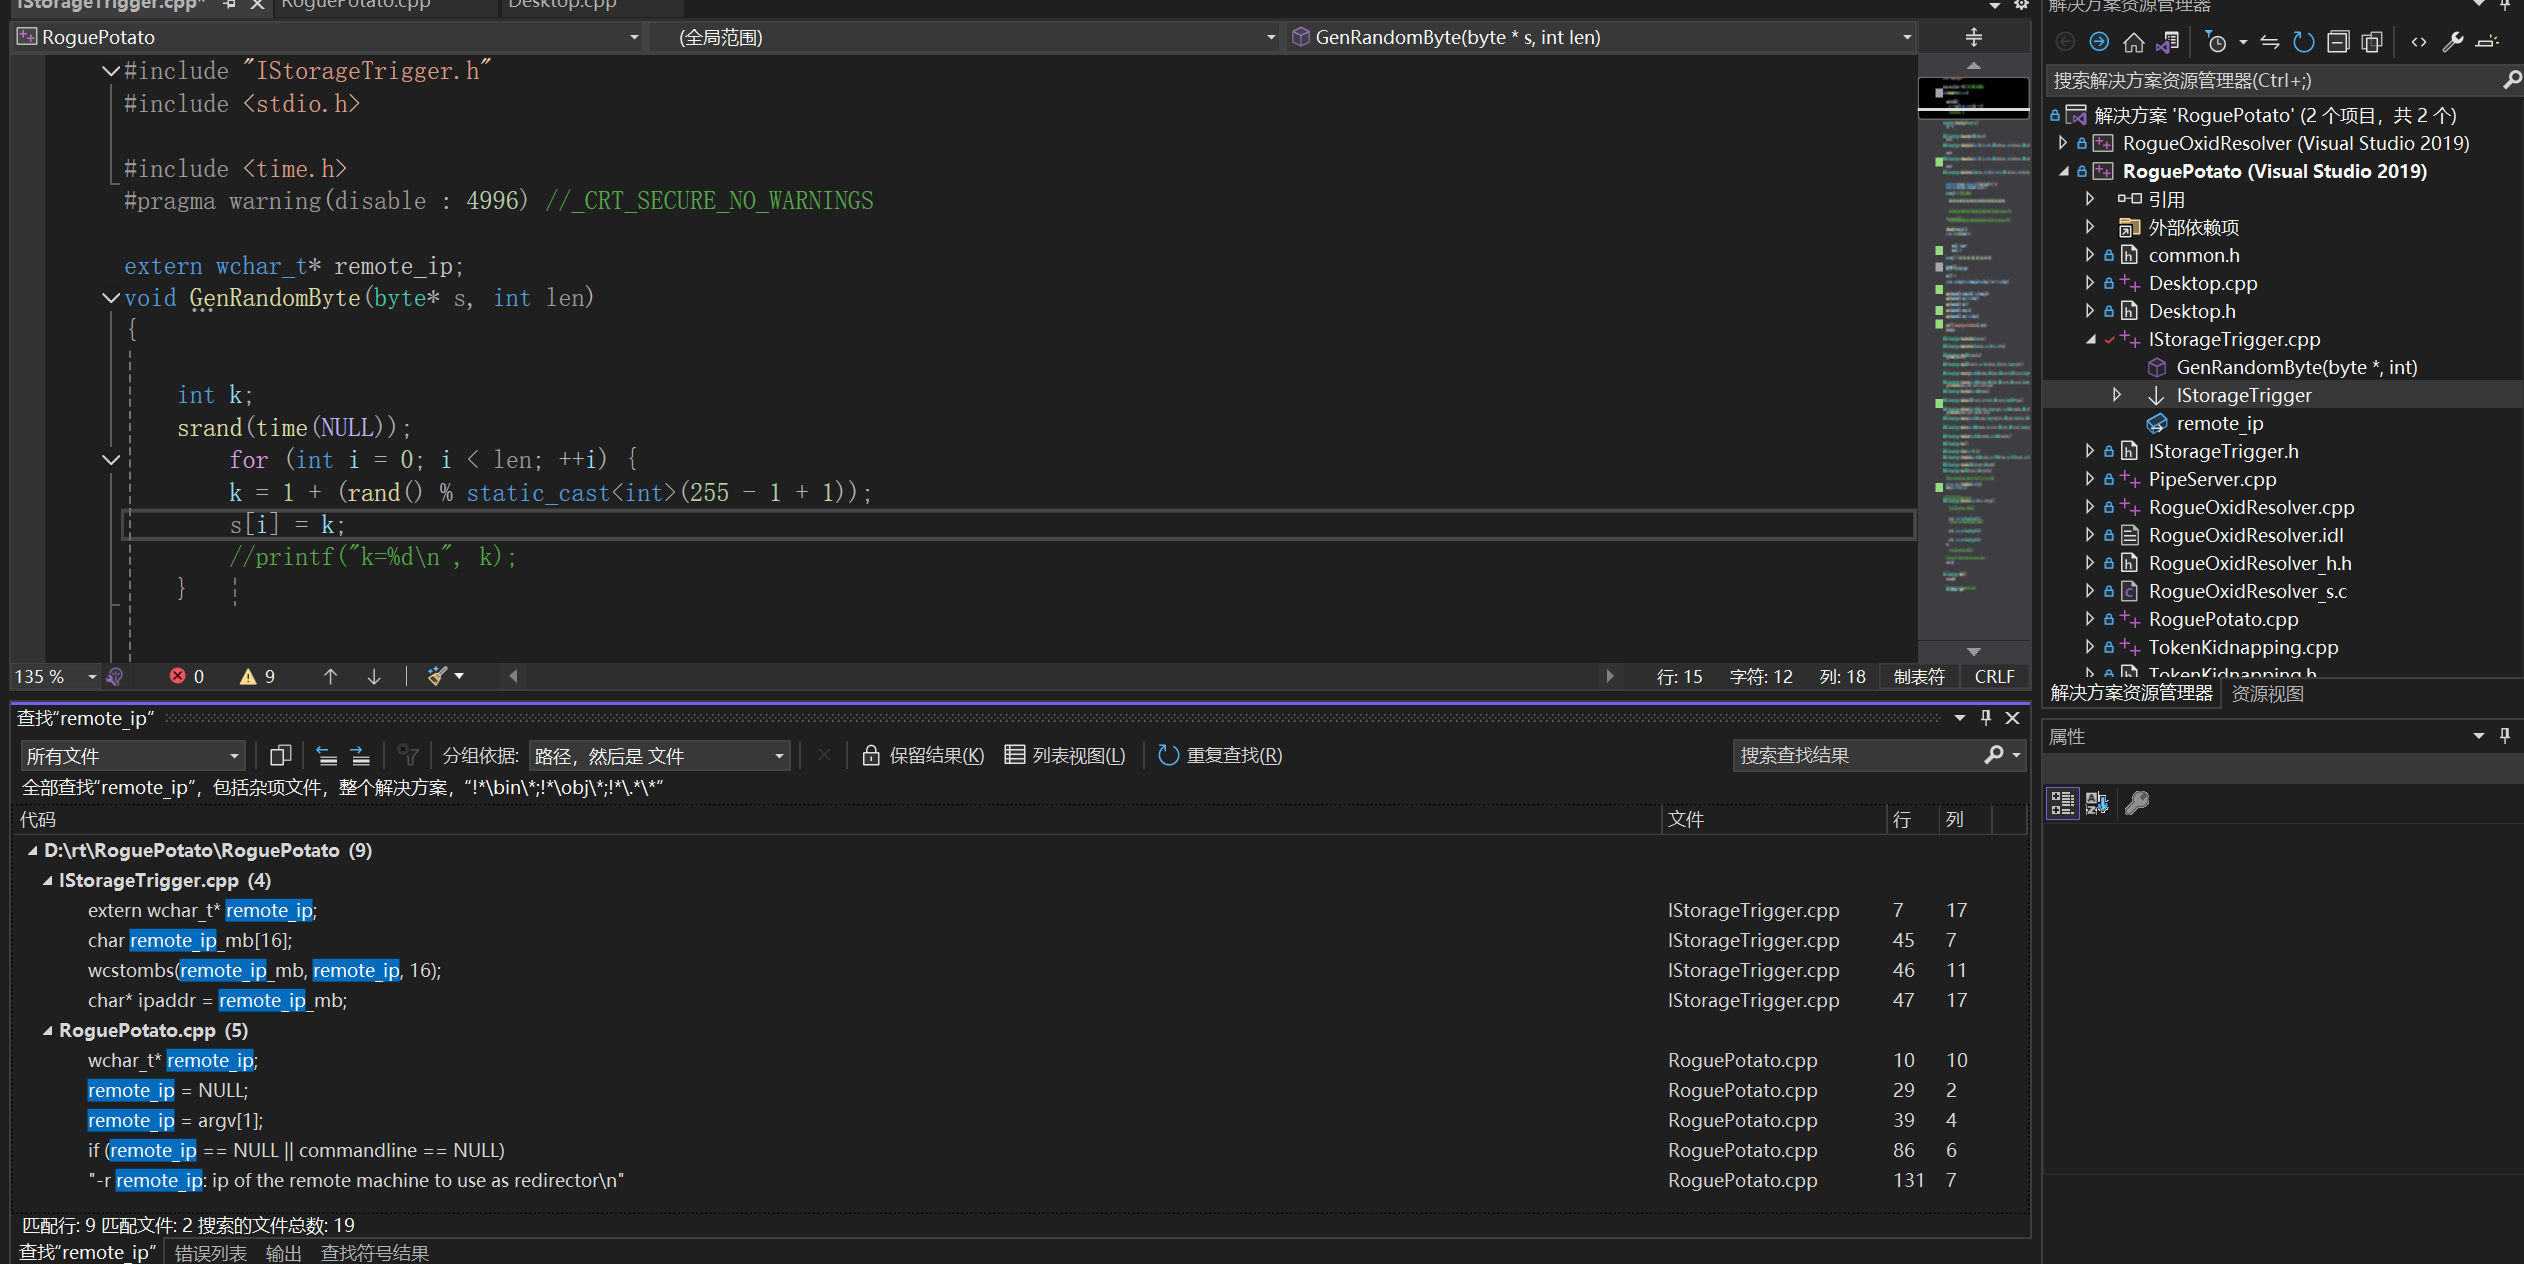Click the 重复查找(R) button
The width and height of the screenshot is (2524, 1264).
click(1220, 755)
